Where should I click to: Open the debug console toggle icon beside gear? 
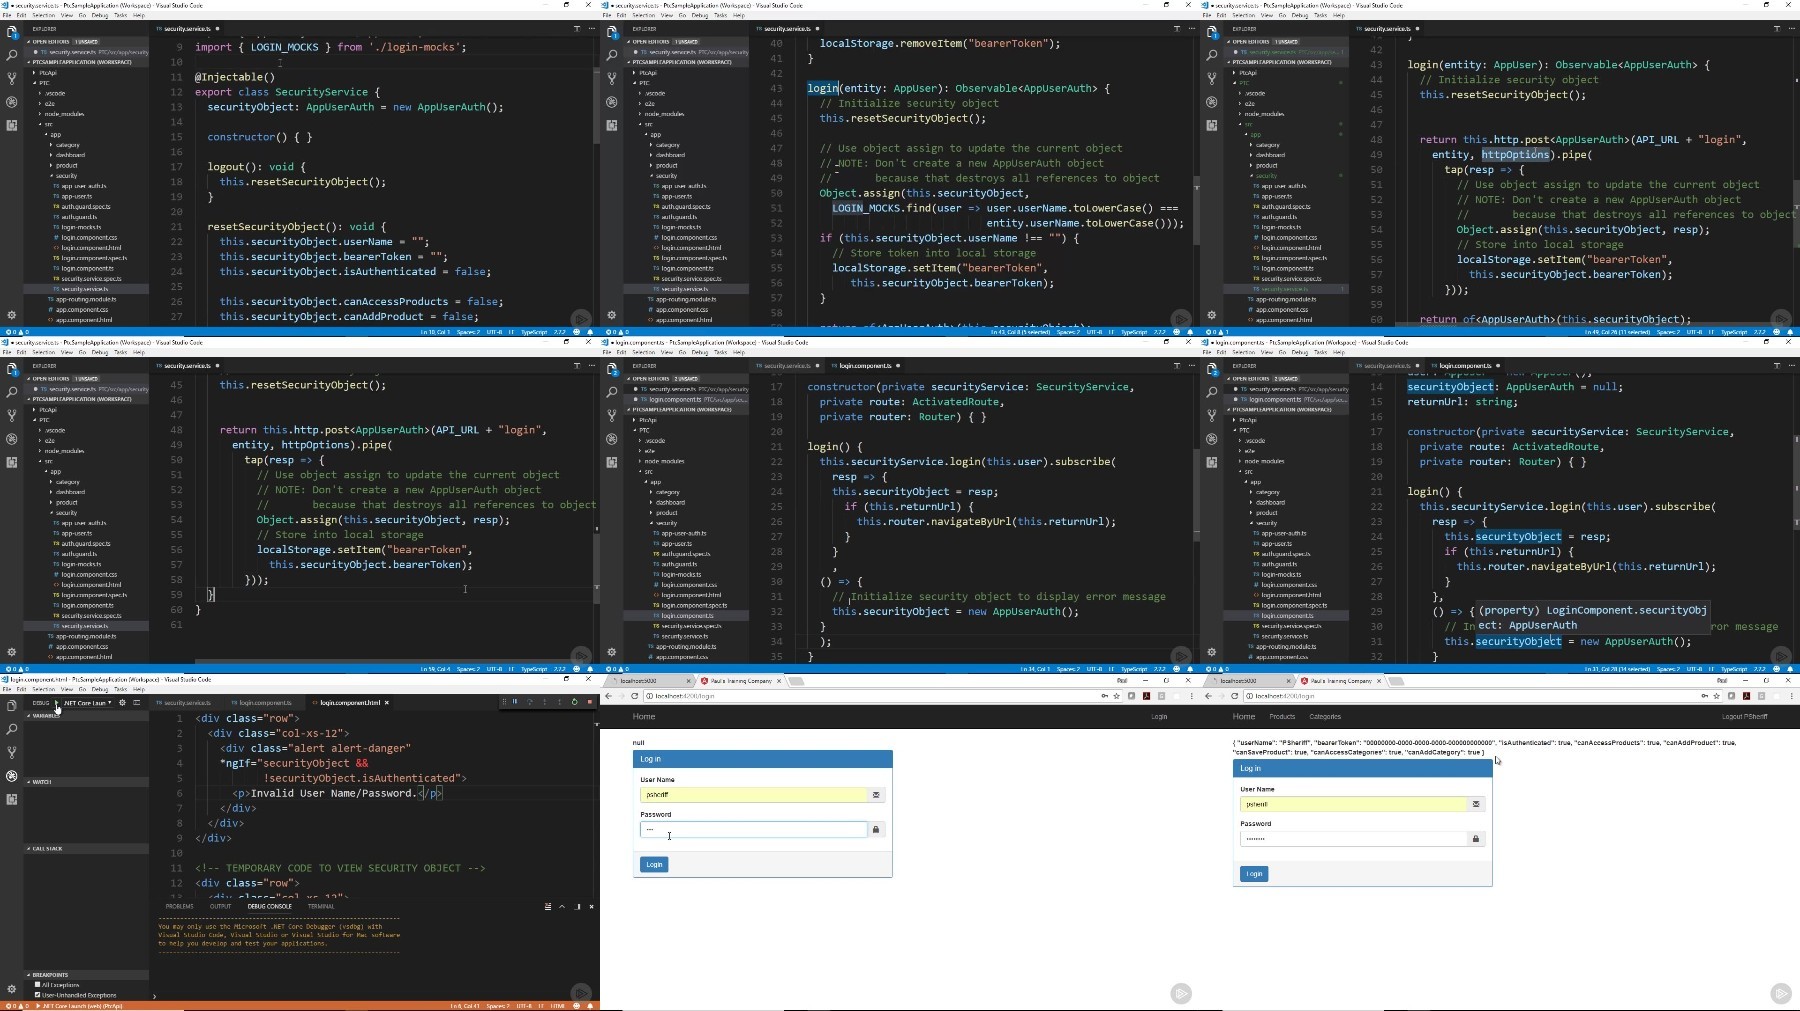tap(137, 702)
